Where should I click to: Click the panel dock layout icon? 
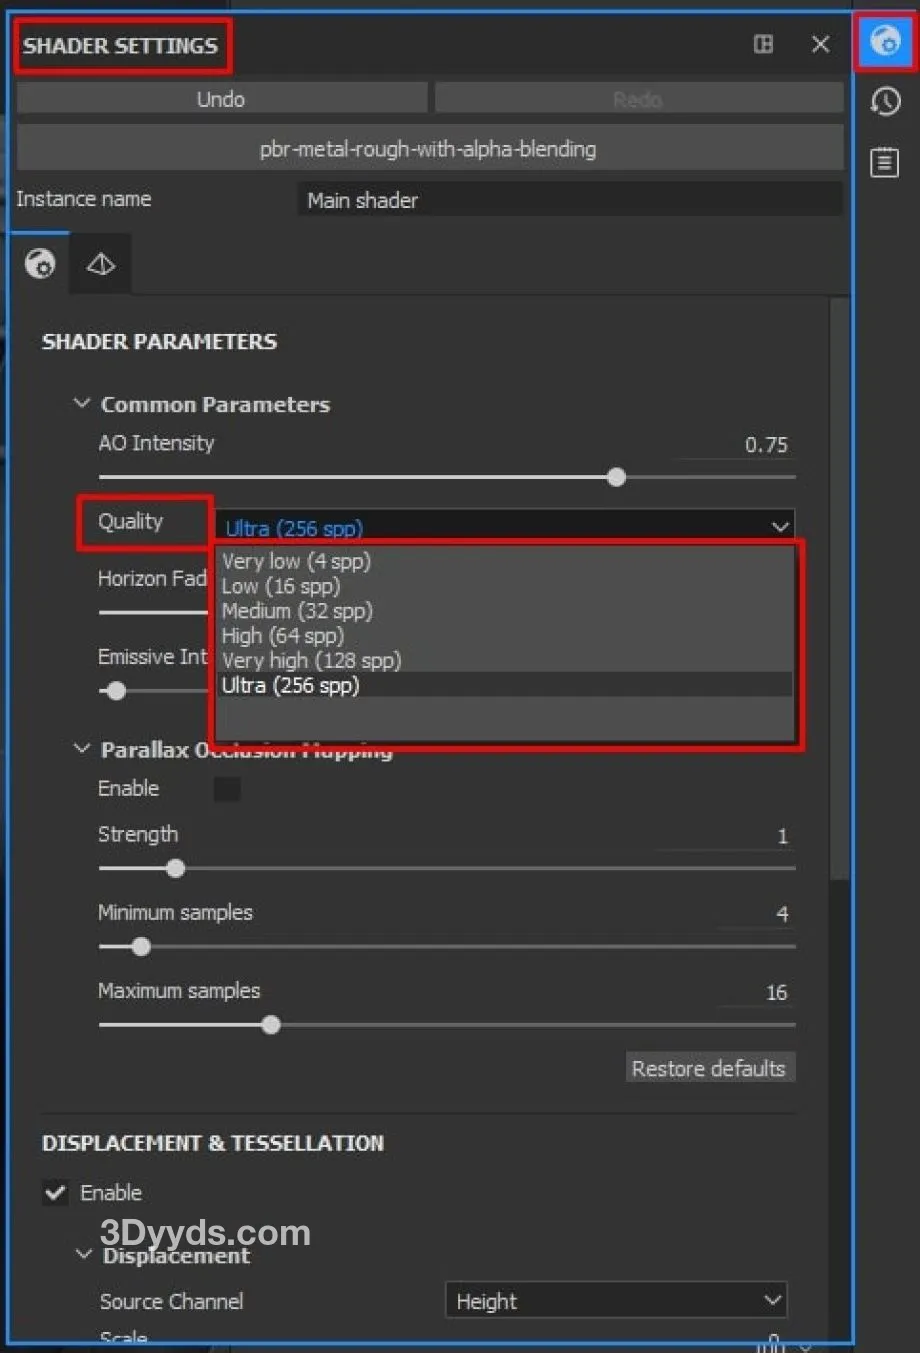point(763,44)
